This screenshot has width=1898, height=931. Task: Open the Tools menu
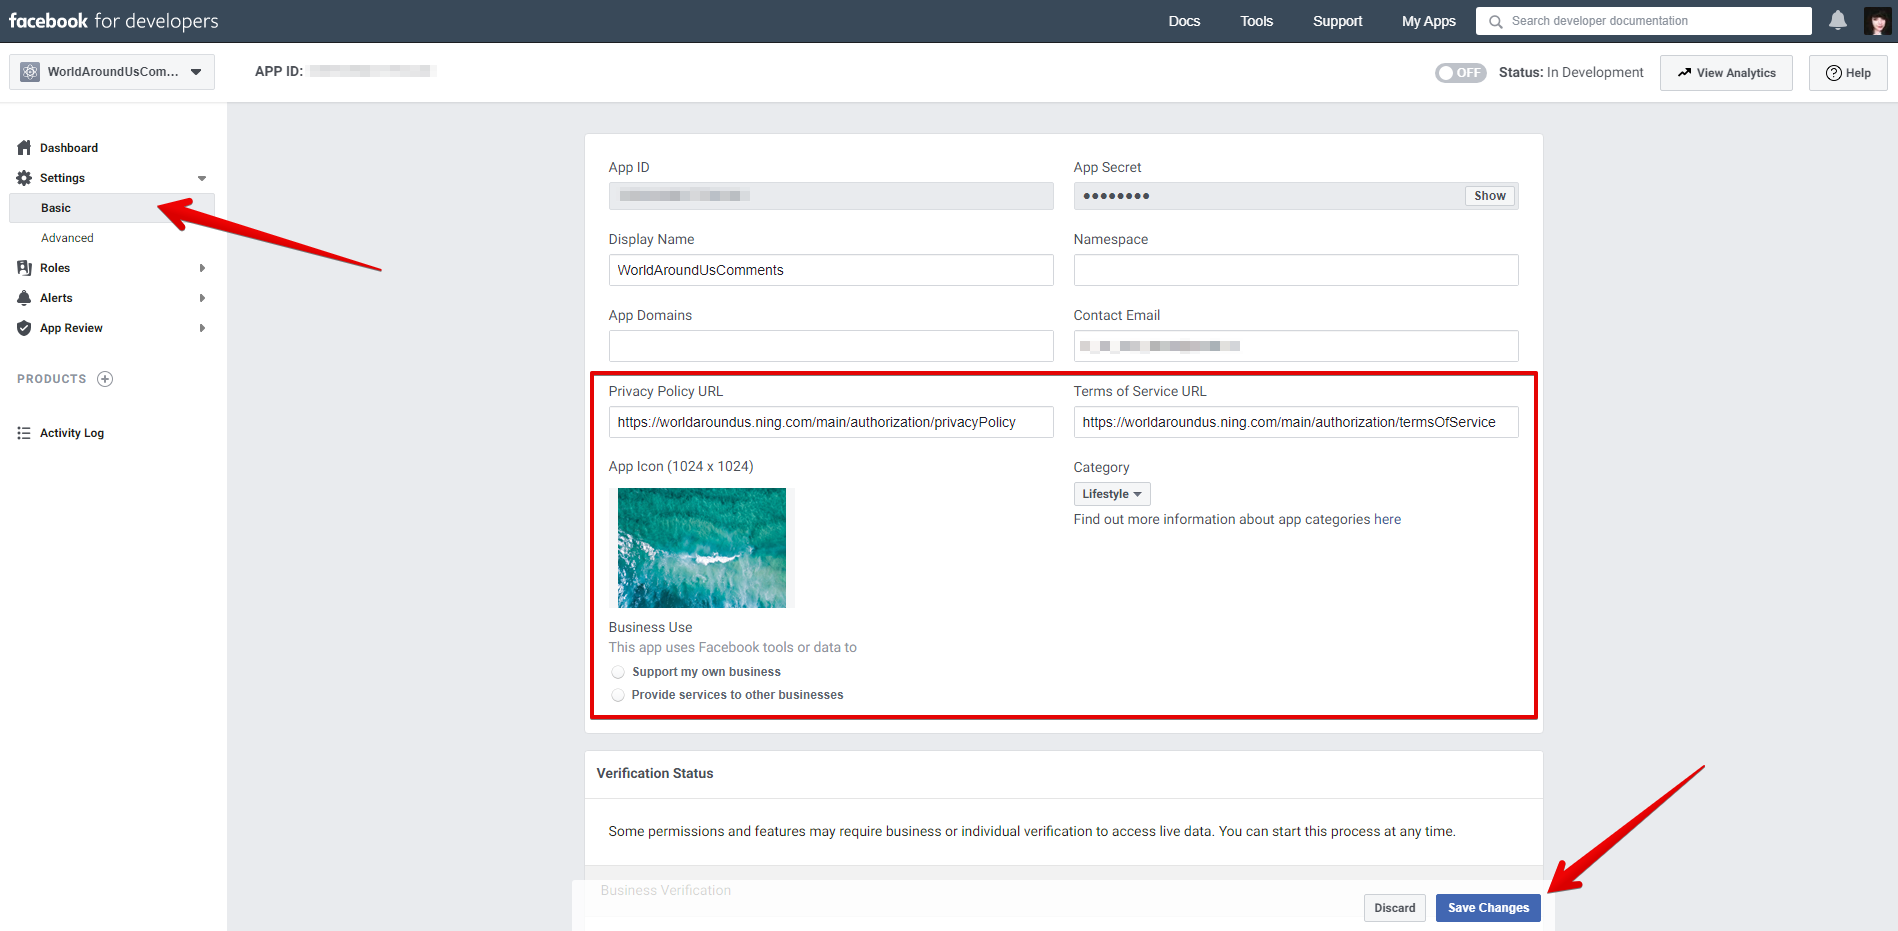click(1257, 21)
